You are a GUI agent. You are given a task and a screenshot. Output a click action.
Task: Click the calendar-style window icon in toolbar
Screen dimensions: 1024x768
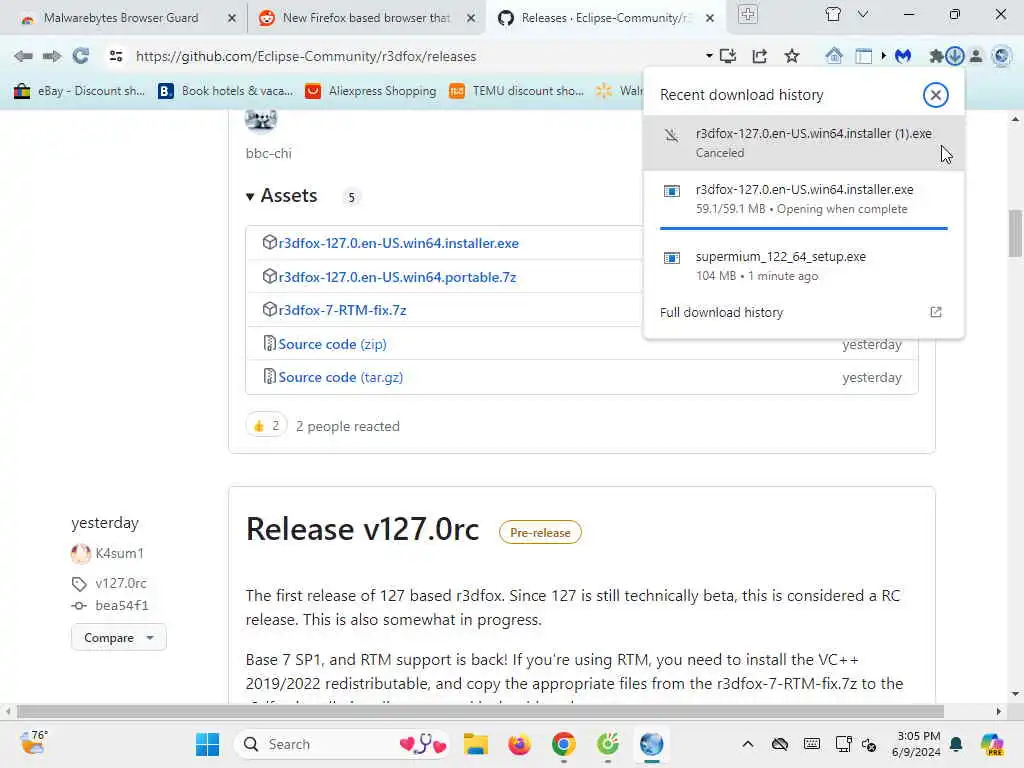863,56
